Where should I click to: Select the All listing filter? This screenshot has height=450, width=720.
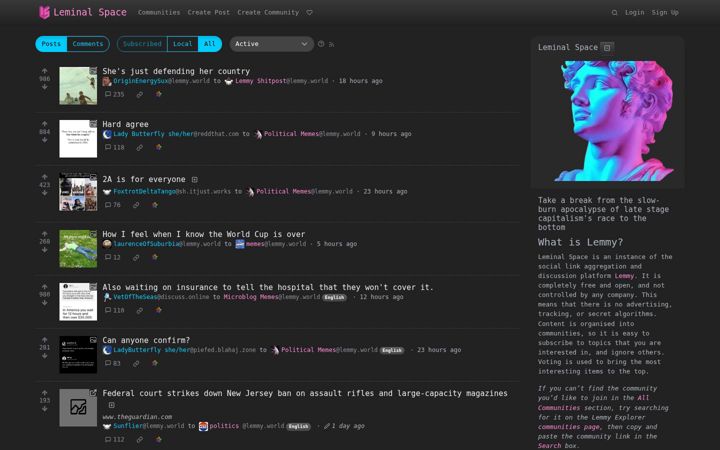[210, 44]
